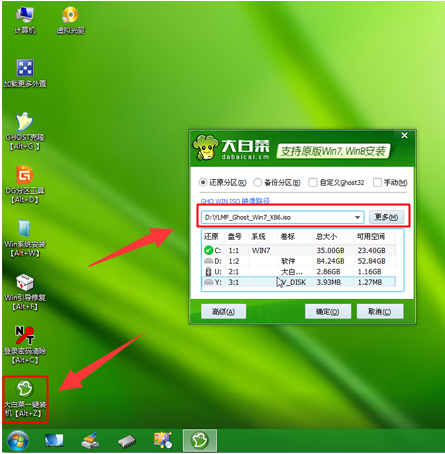
Task: Open the paintbrush tool in the taskbar
Action: [x=90, y=440]
